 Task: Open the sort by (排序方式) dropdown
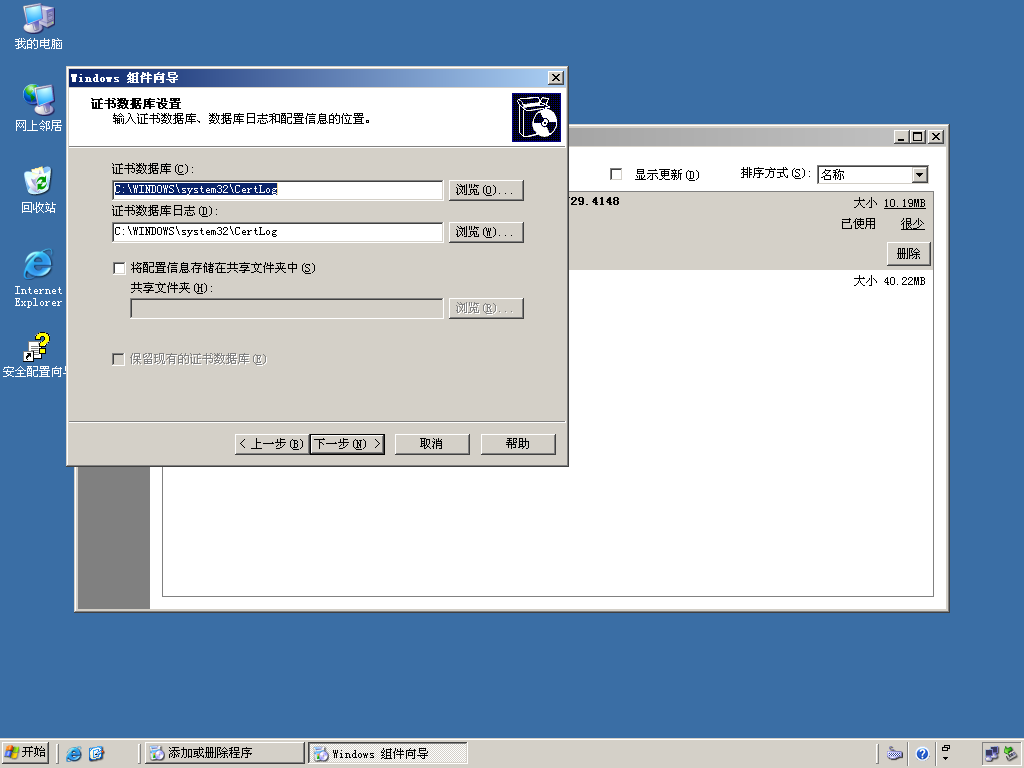[920, 174]
